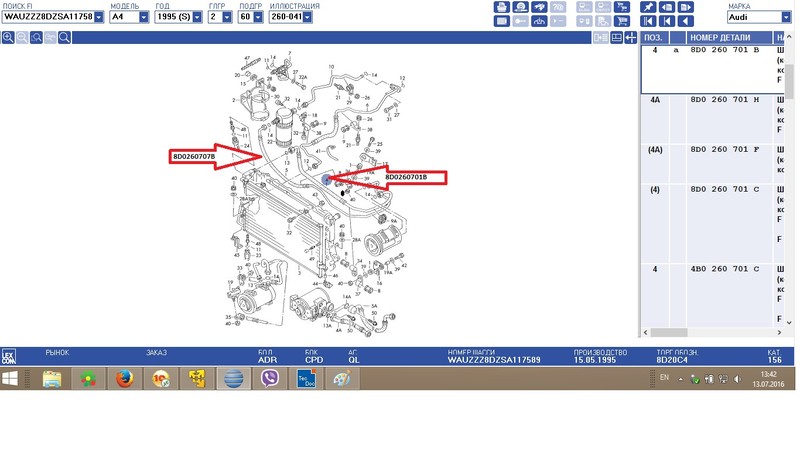This screenshot has height=450, width=800.
Task: Click the pin icon in toolbar
Action: pyautogui.click(x=649, y=6)
